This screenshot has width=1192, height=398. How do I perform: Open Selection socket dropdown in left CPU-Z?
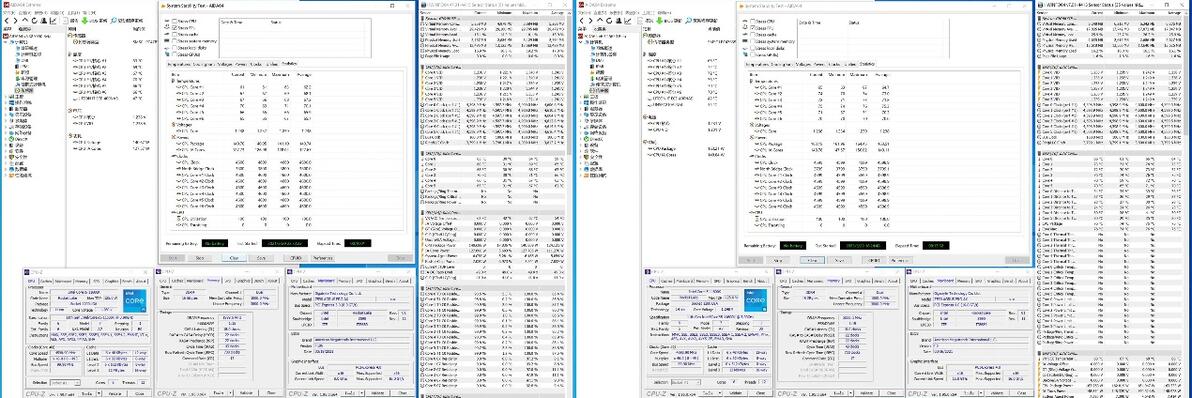click(65, 383)
